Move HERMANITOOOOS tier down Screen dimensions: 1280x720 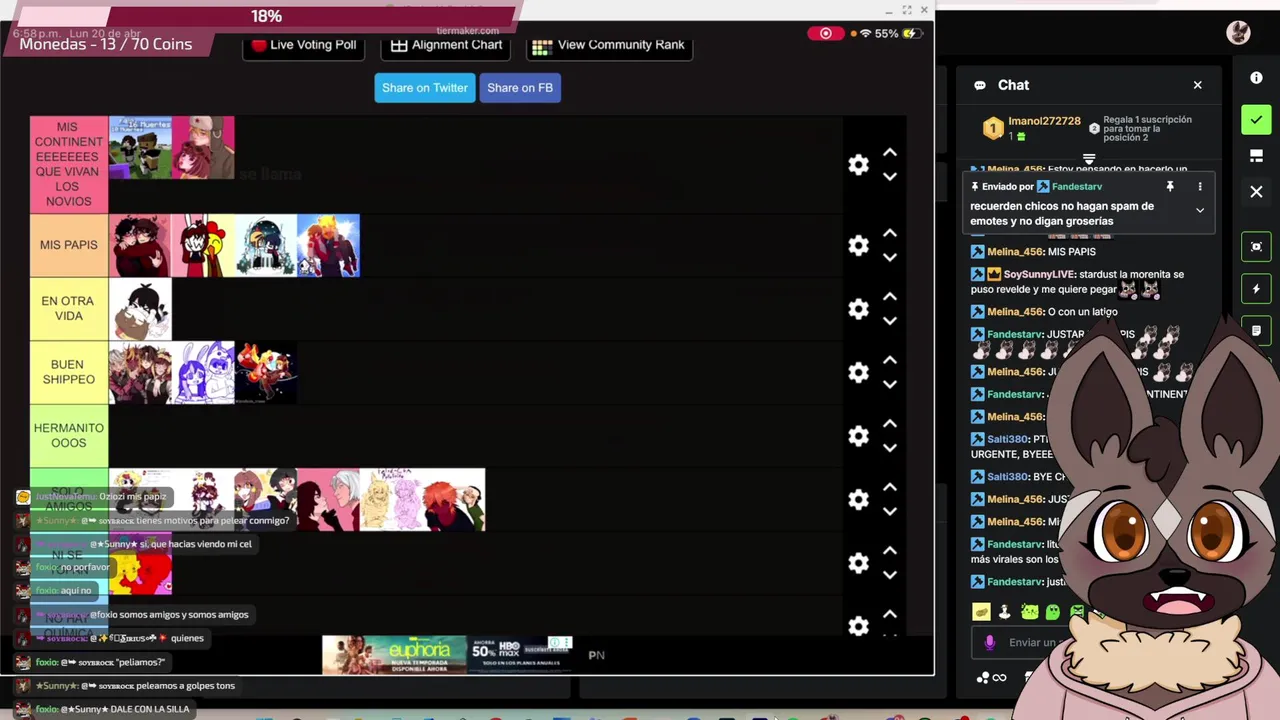tap(890, 448)
